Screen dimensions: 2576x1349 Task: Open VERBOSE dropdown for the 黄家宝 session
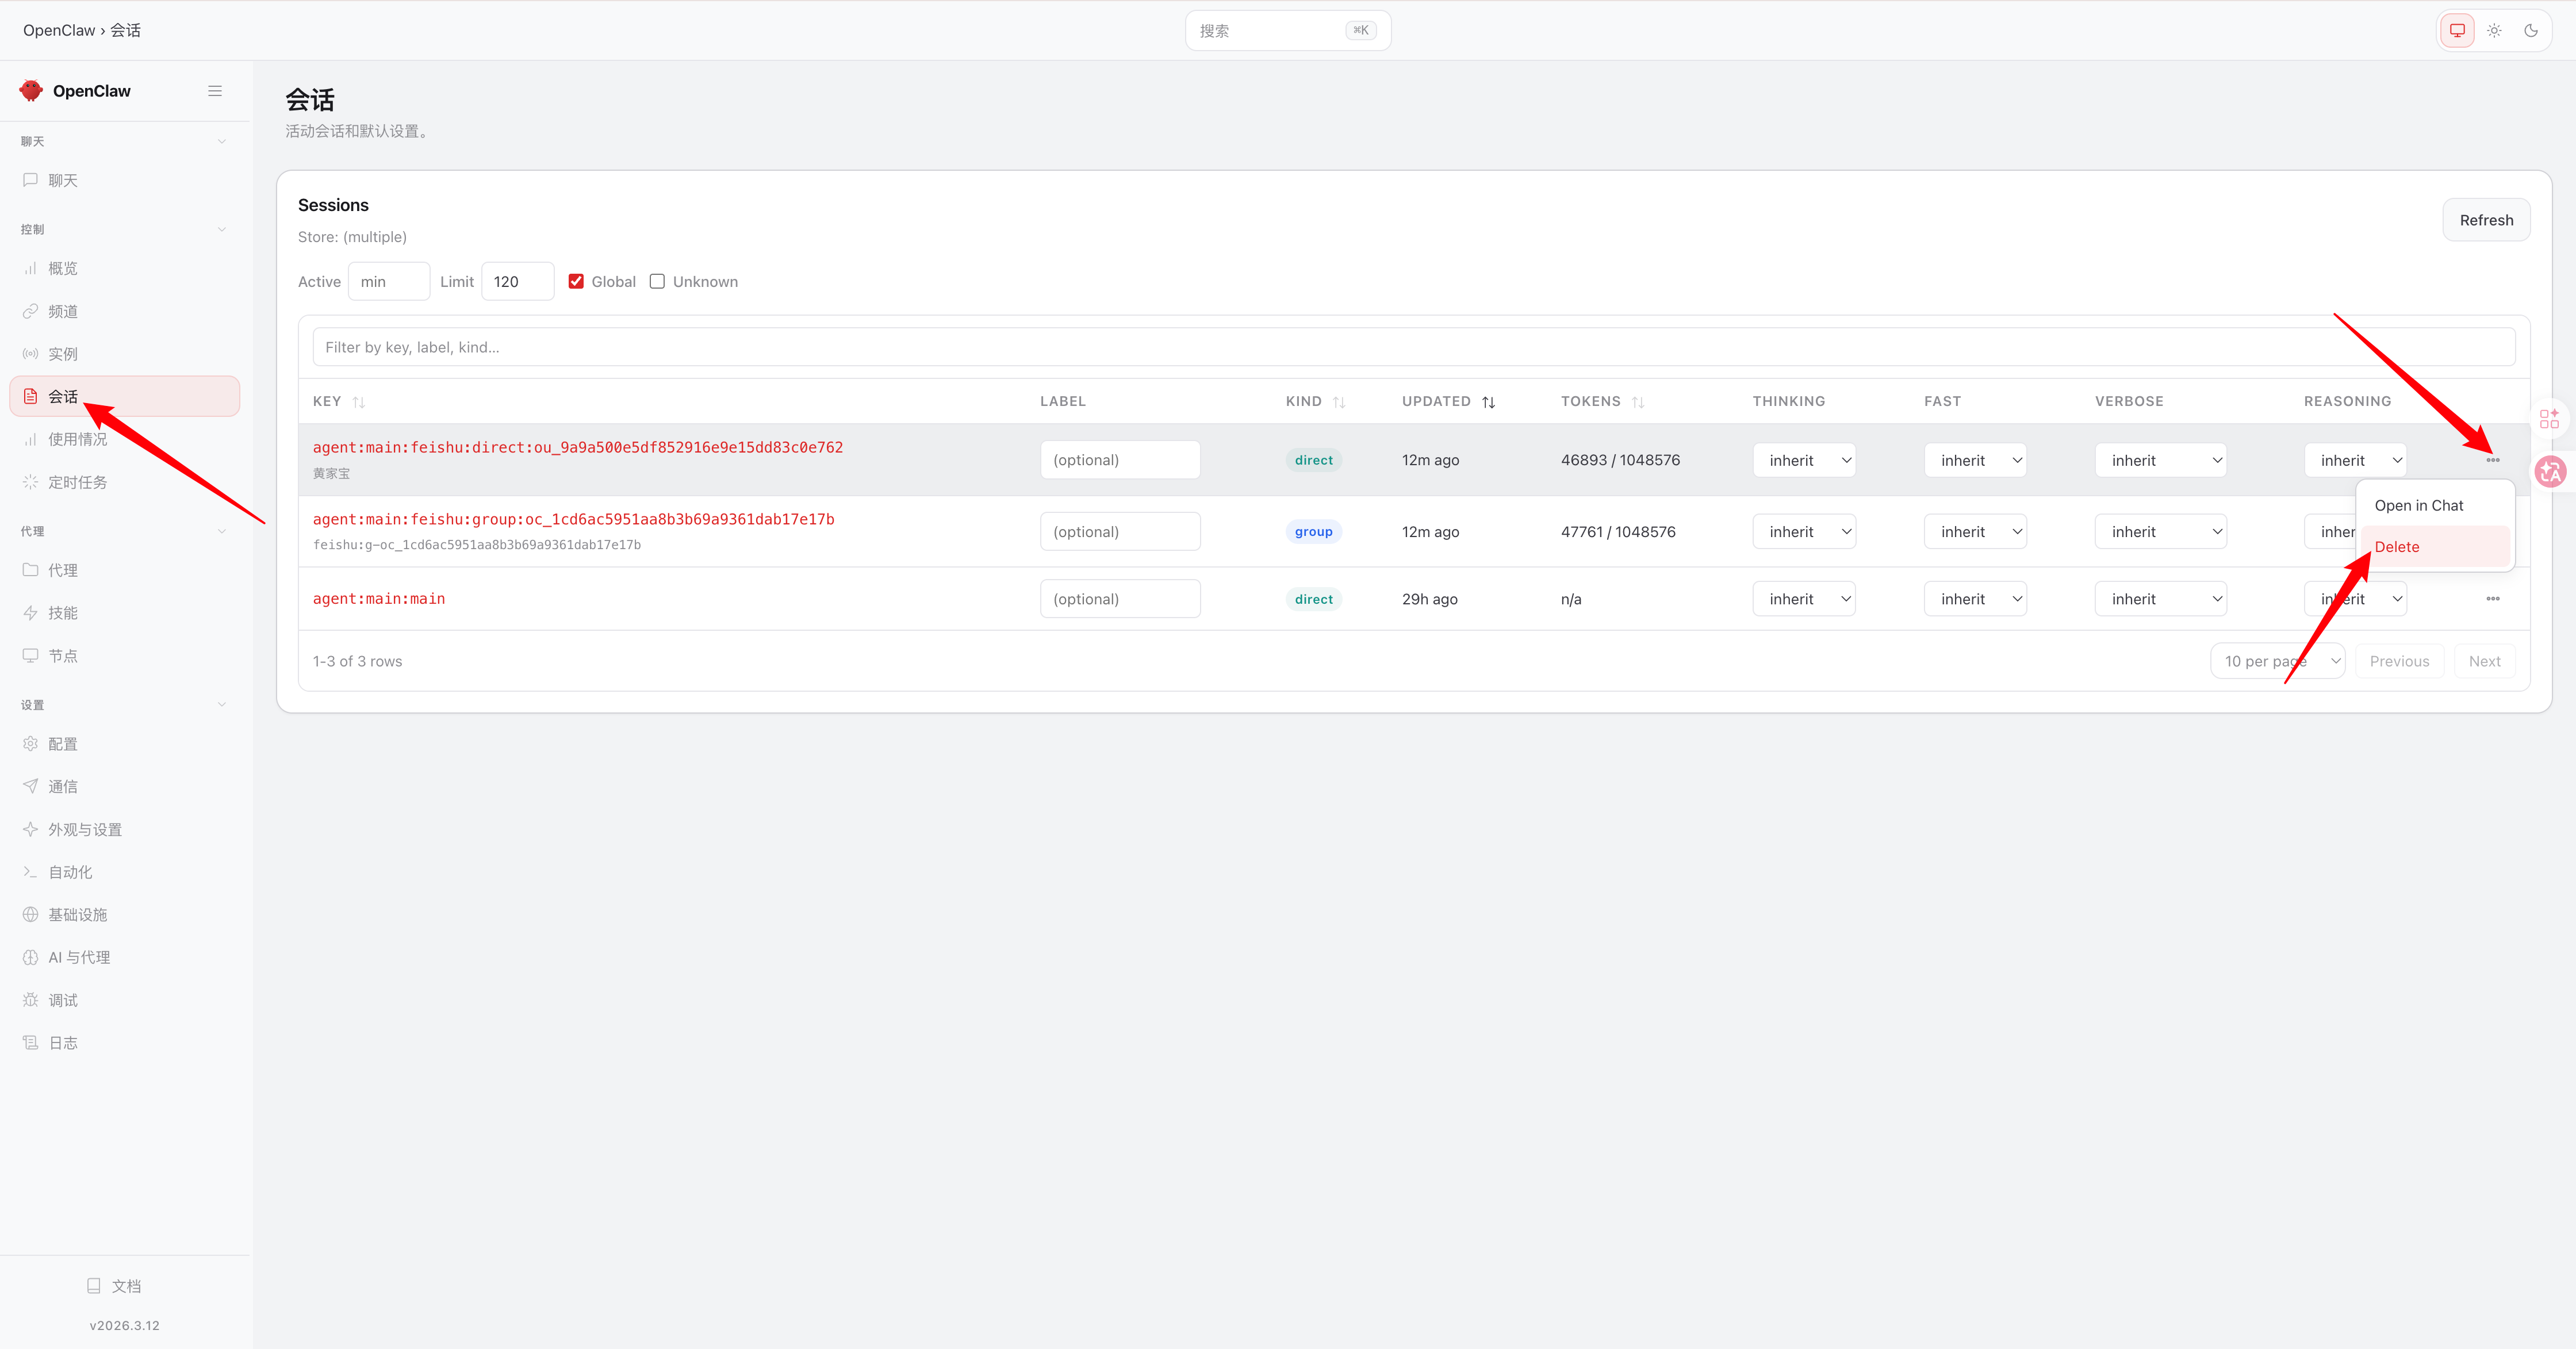[2161, 460]
